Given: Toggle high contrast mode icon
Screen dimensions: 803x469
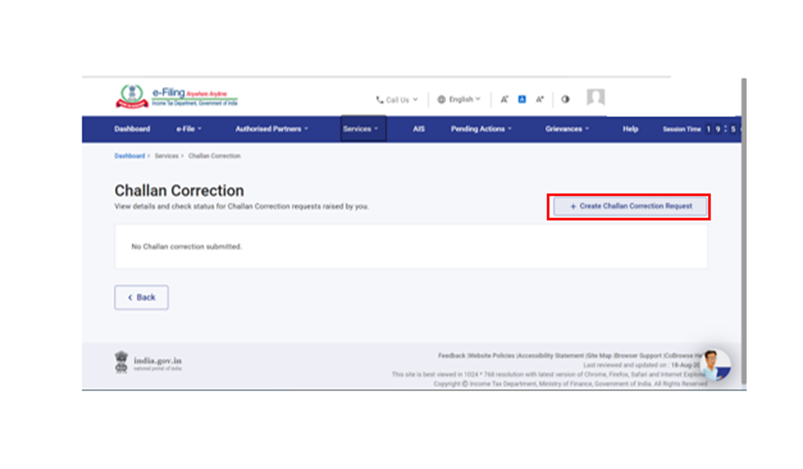Looking at the screenshot, I should tap(565, 99).
